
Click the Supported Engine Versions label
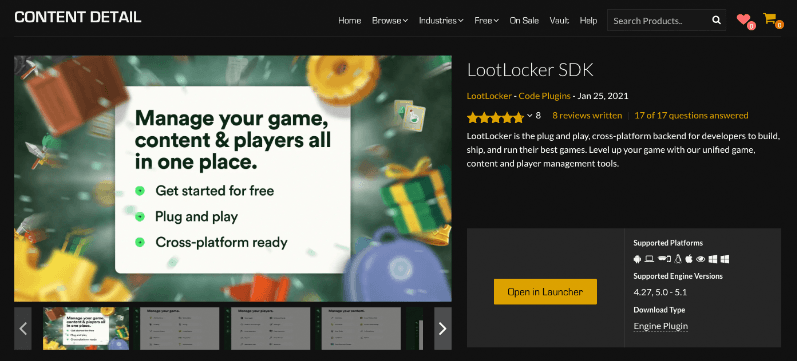click(678, 276)
